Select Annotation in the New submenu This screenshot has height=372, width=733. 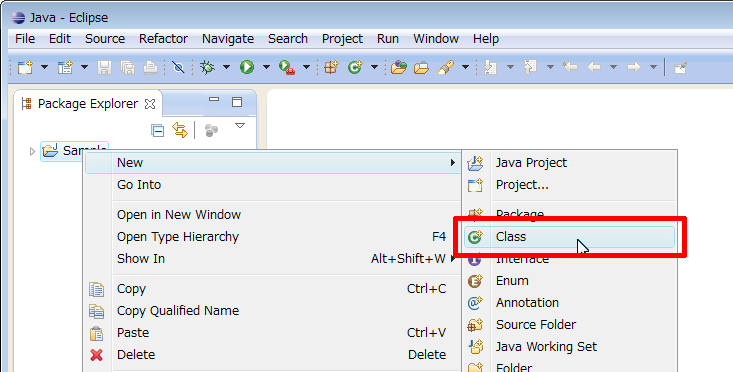click(569, 302)
